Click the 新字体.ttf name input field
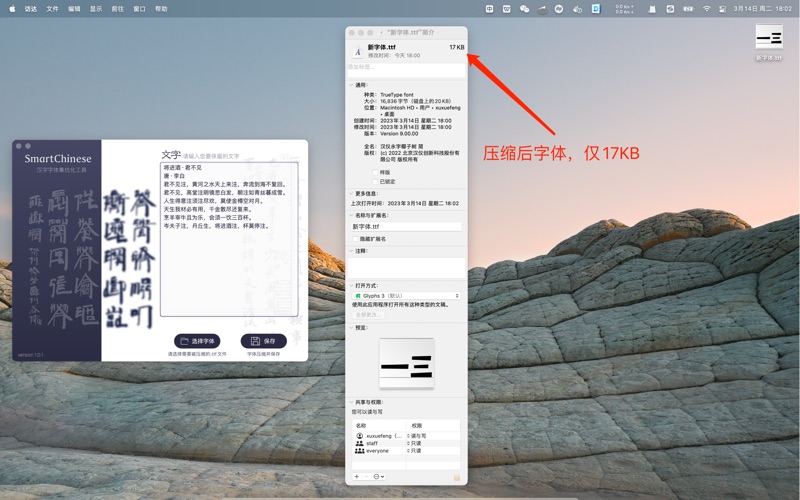Screen dimensions: 800x500 point(406,227)
